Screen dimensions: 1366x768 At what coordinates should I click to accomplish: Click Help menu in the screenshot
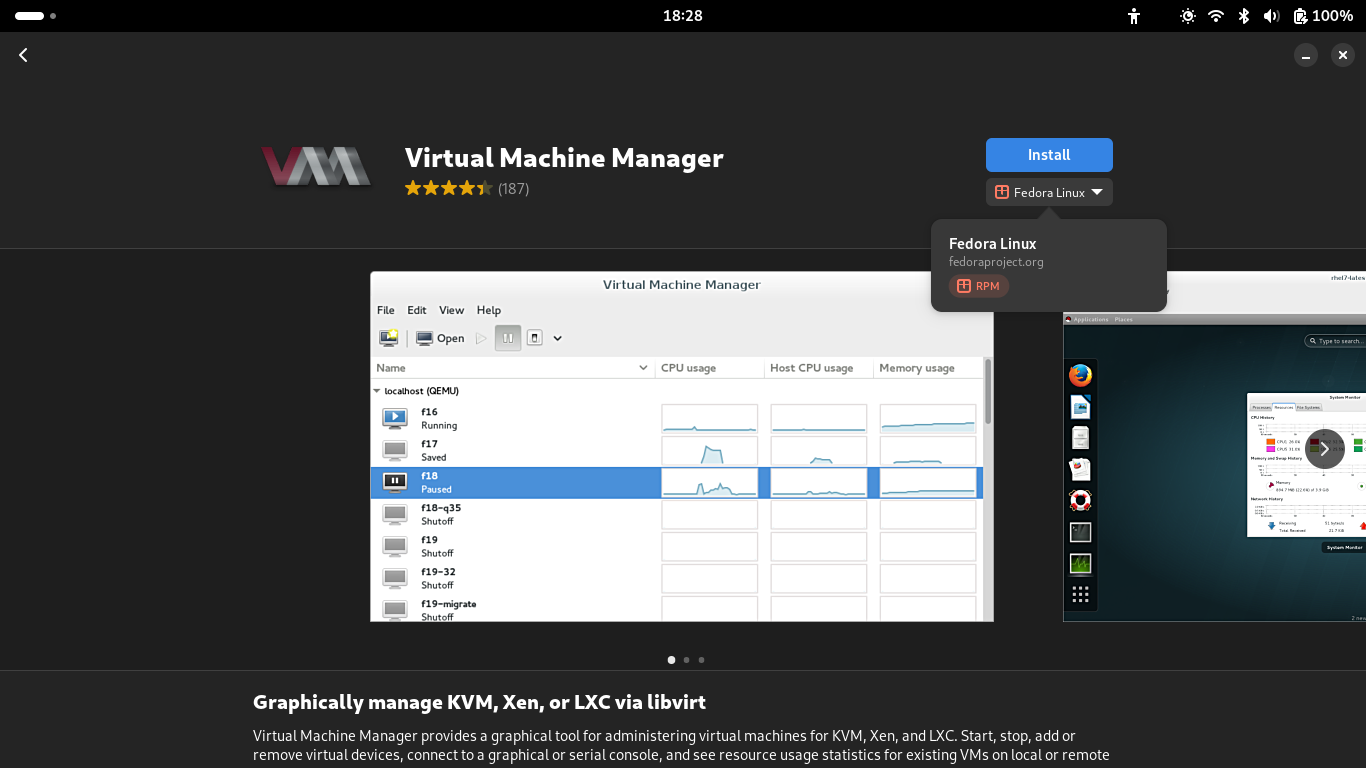[489, 310]
